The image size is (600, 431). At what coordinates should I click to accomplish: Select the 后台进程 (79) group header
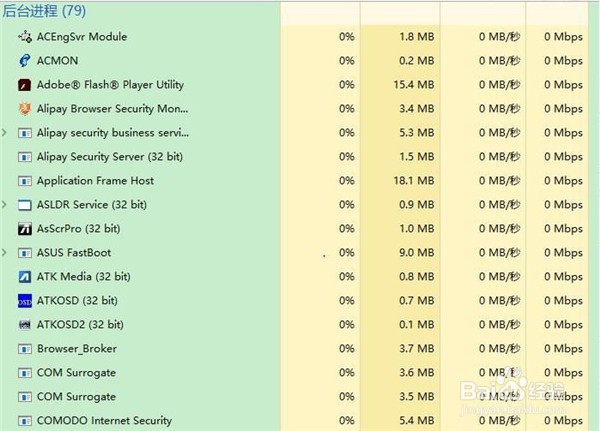point(44,10)
